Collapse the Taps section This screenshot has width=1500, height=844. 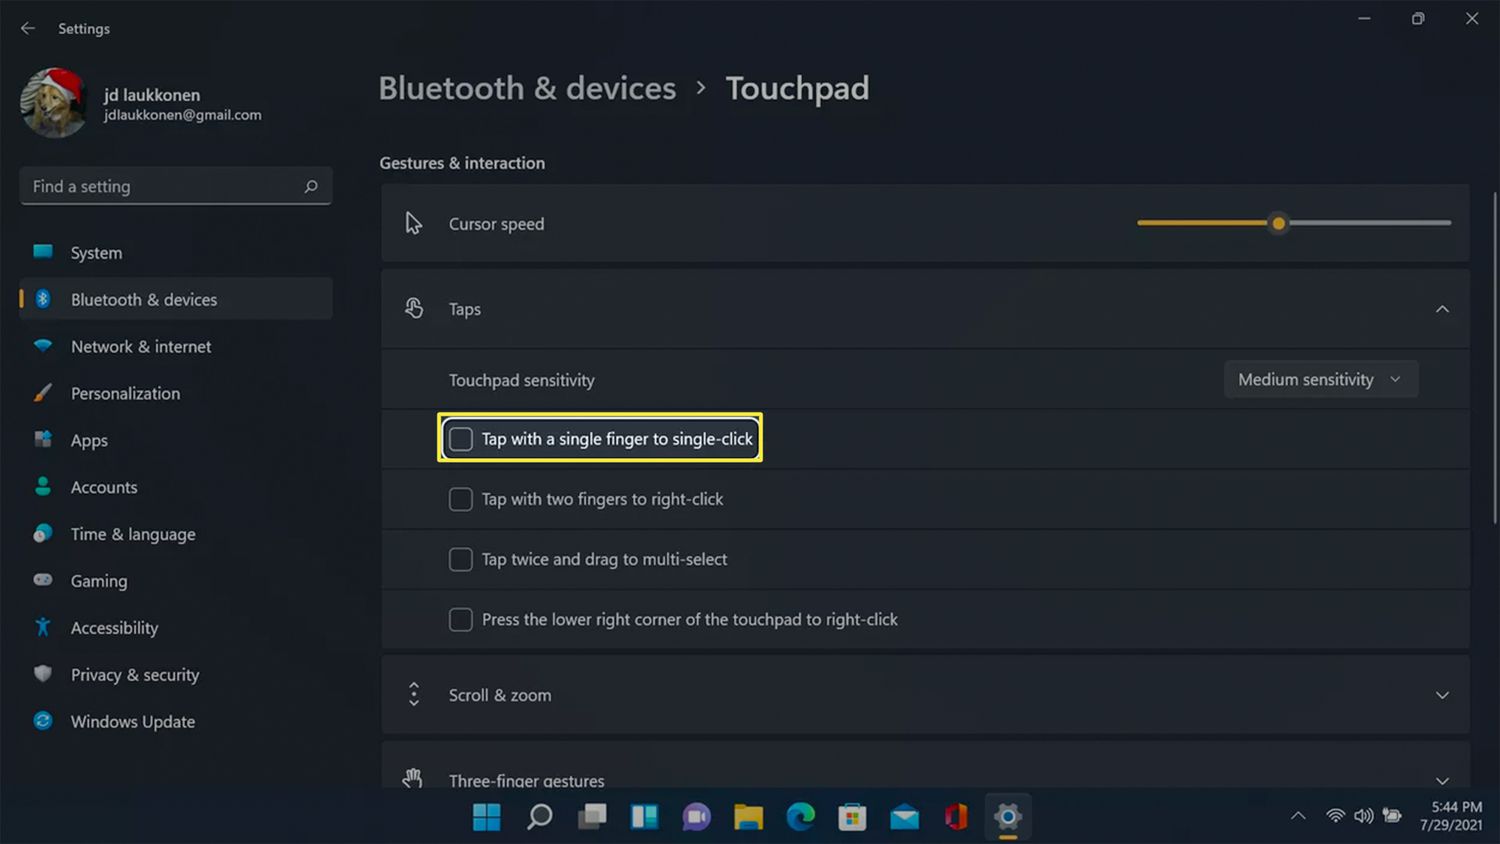click(1442, 309)
